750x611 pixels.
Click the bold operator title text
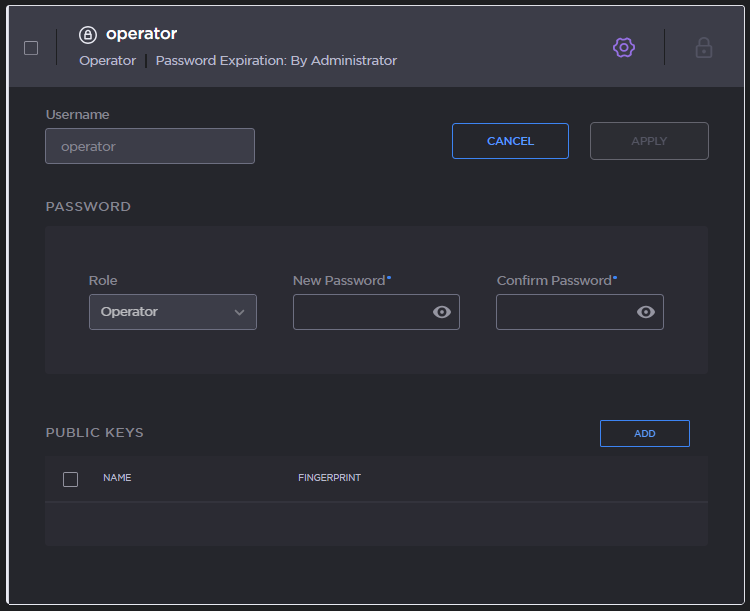141,34
